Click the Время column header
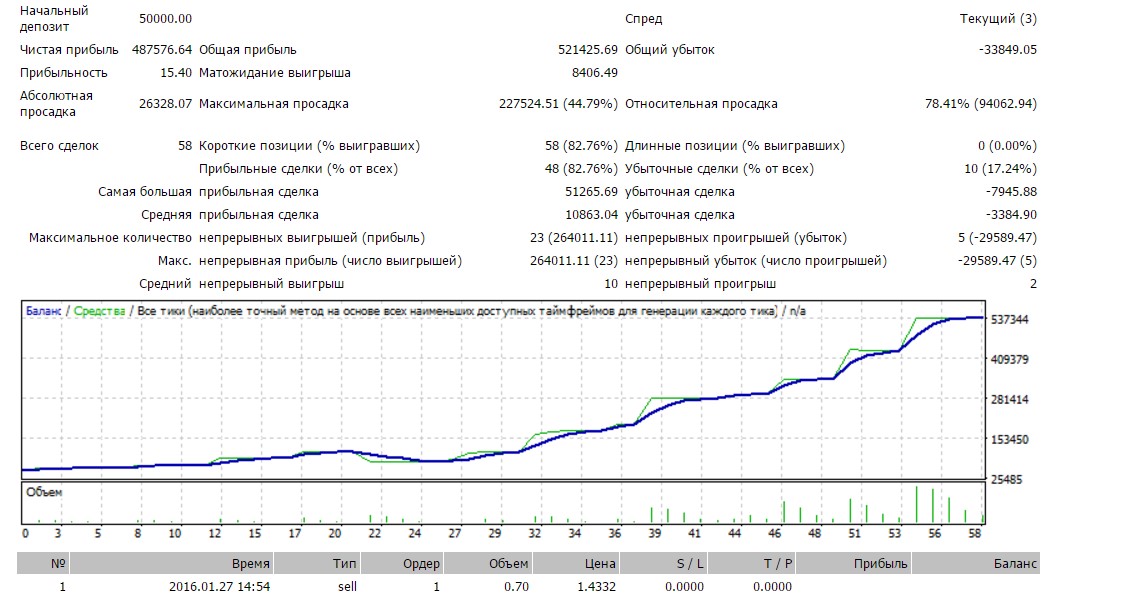The width and height of the screenshot is (1126, 595). (x=250, y=564)
